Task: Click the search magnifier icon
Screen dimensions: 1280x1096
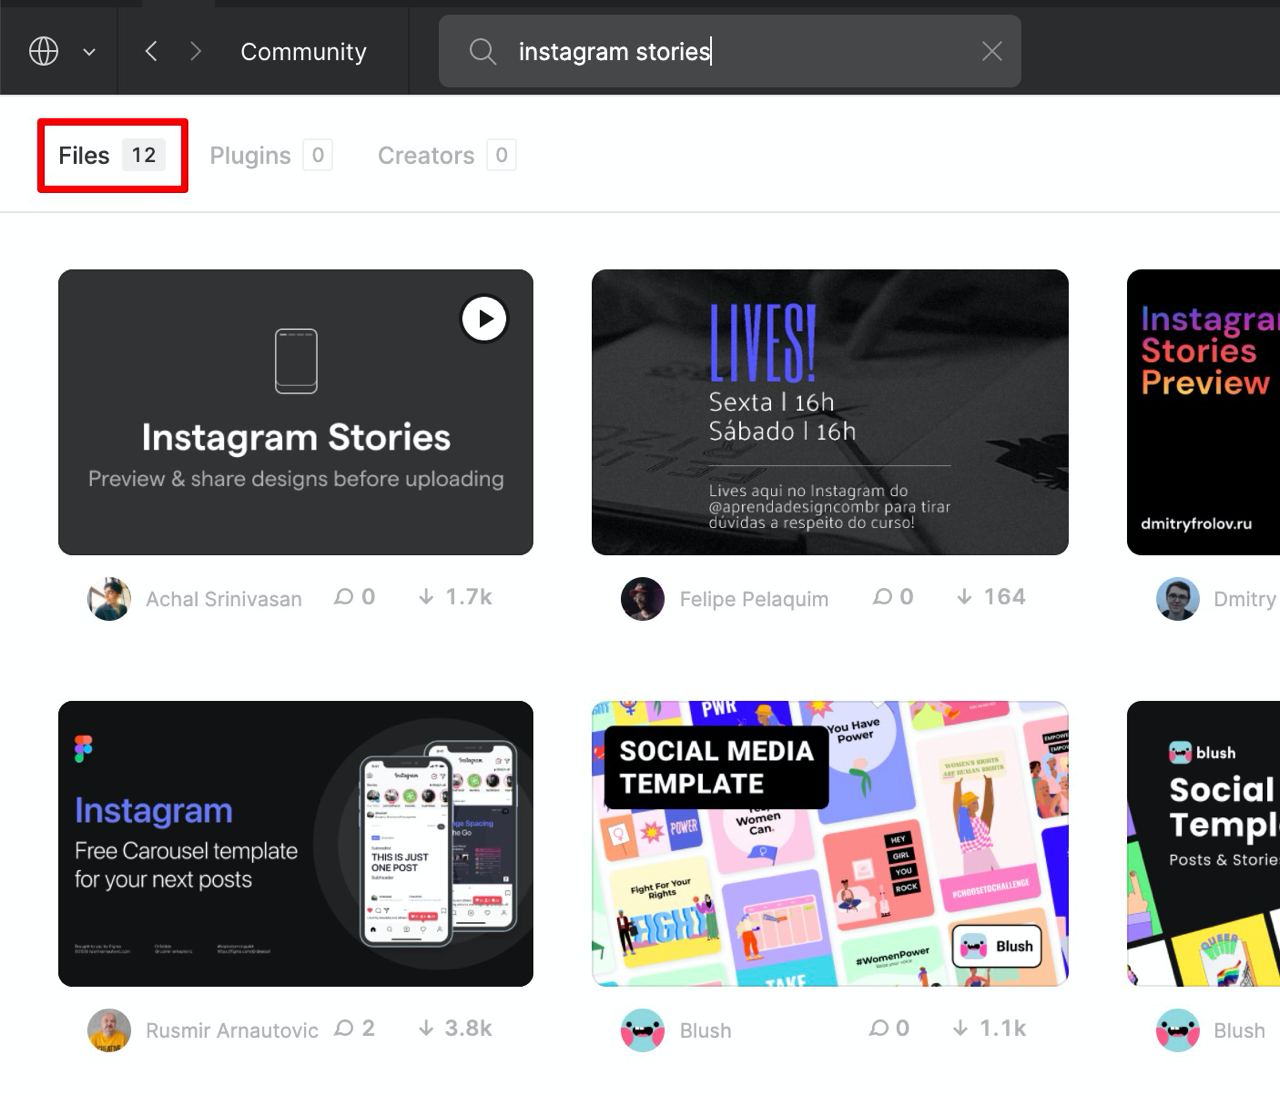Action: click(483, 51)
